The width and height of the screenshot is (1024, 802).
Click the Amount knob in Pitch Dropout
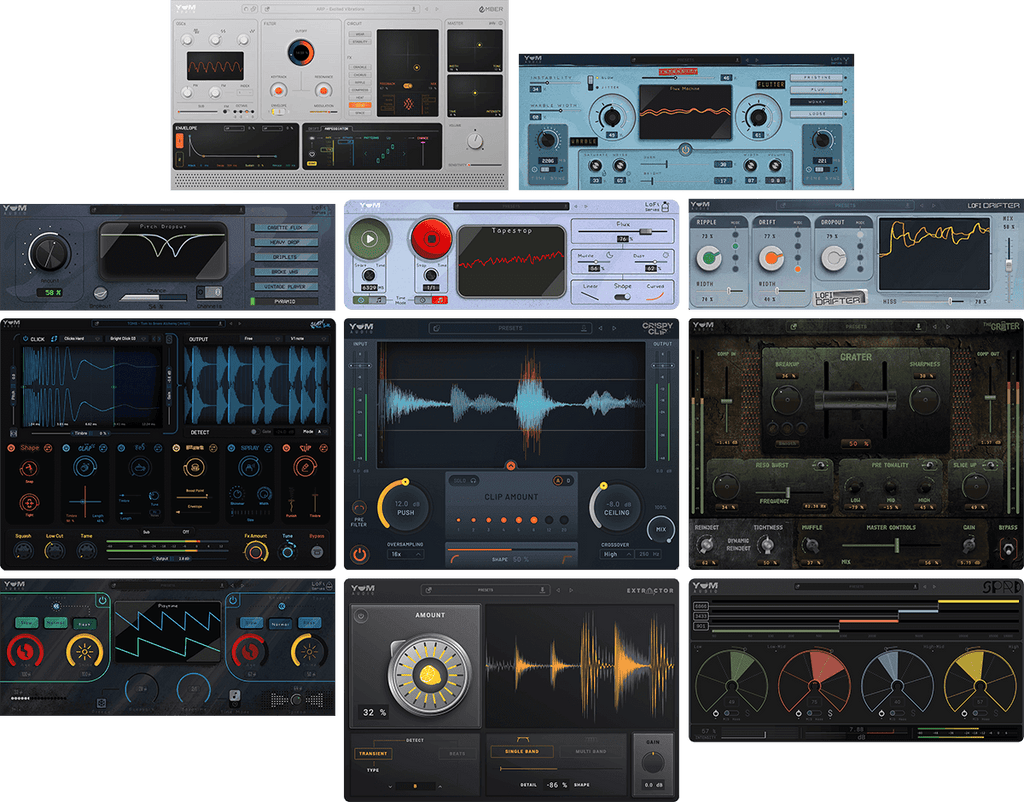click(x=50, y=252)
